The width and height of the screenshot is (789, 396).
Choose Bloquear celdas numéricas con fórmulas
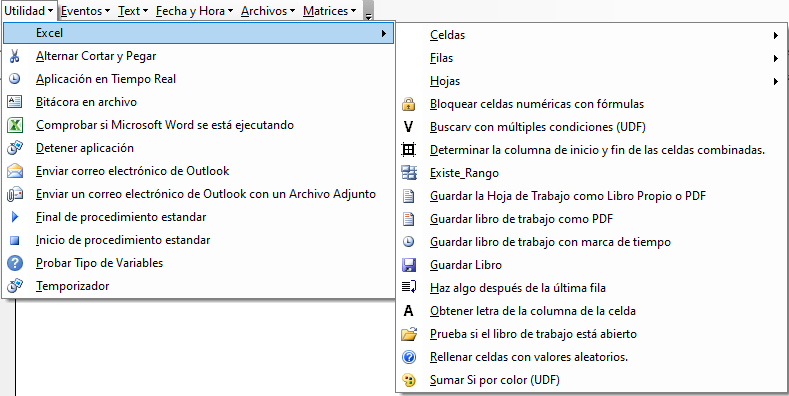tap(592, 104)
